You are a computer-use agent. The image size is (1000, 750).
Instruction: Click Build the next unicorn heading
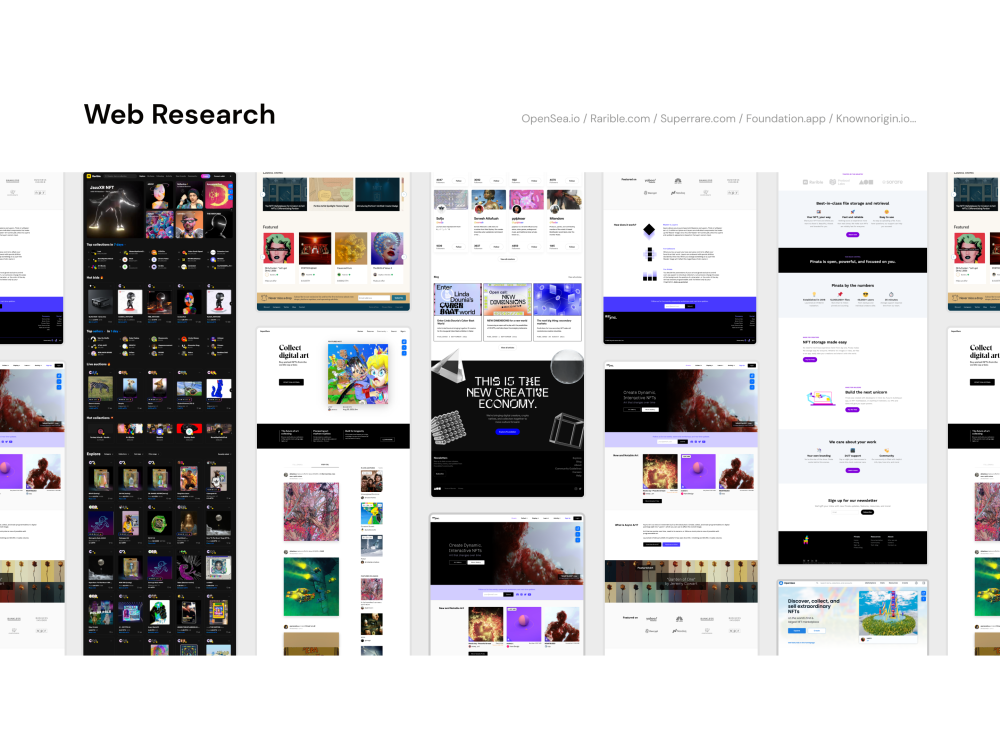coord(866,392)
